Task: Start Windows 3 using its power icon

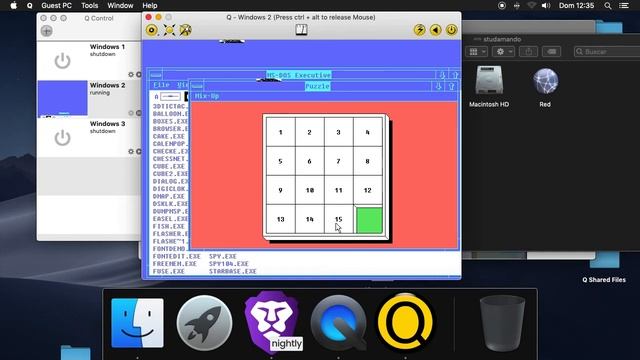Action: point(62,138)
